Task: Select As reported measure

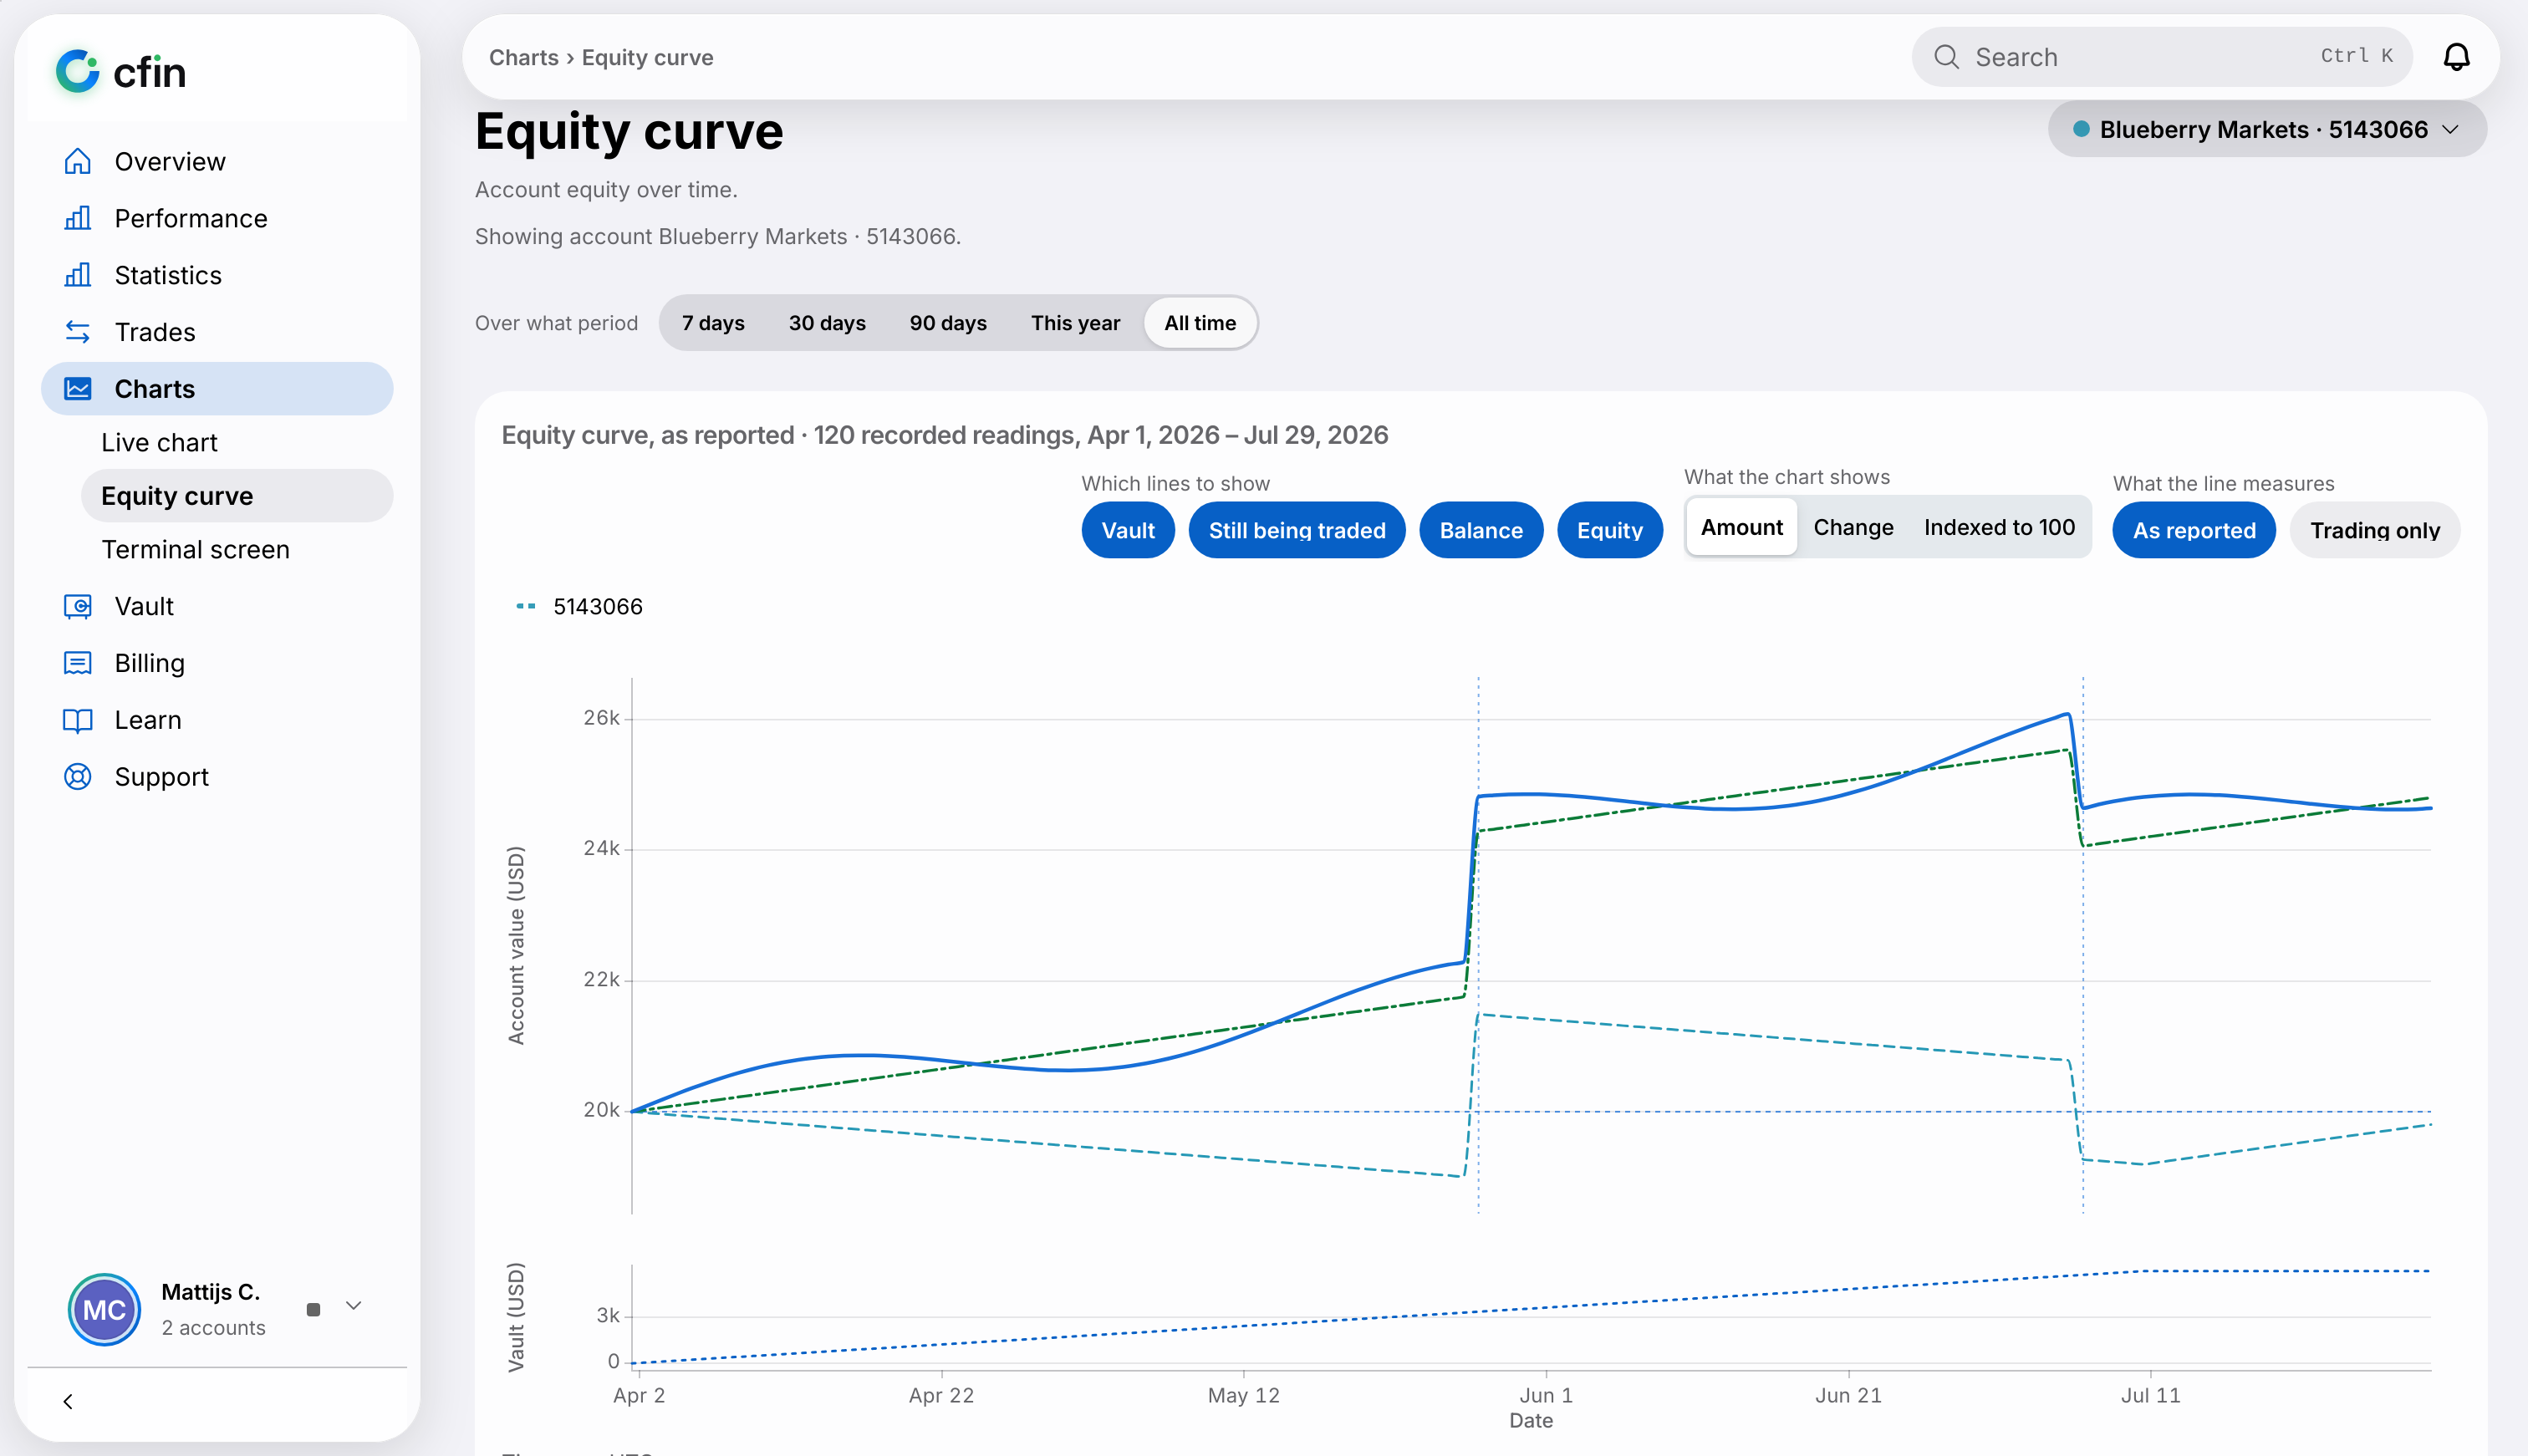Action: pos(2194,530)
